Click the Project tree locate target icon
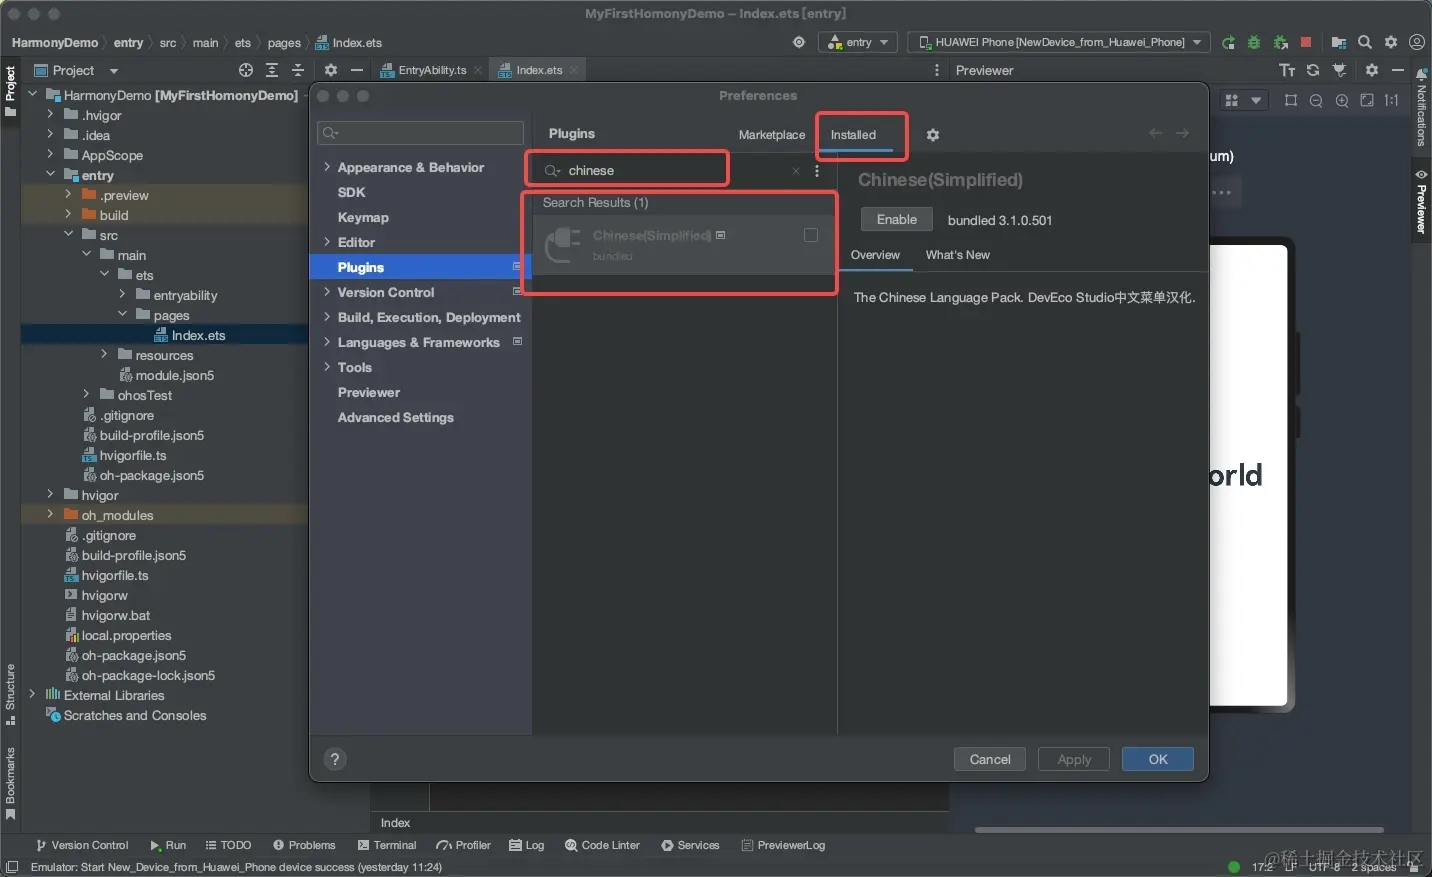 pos(246,70)
